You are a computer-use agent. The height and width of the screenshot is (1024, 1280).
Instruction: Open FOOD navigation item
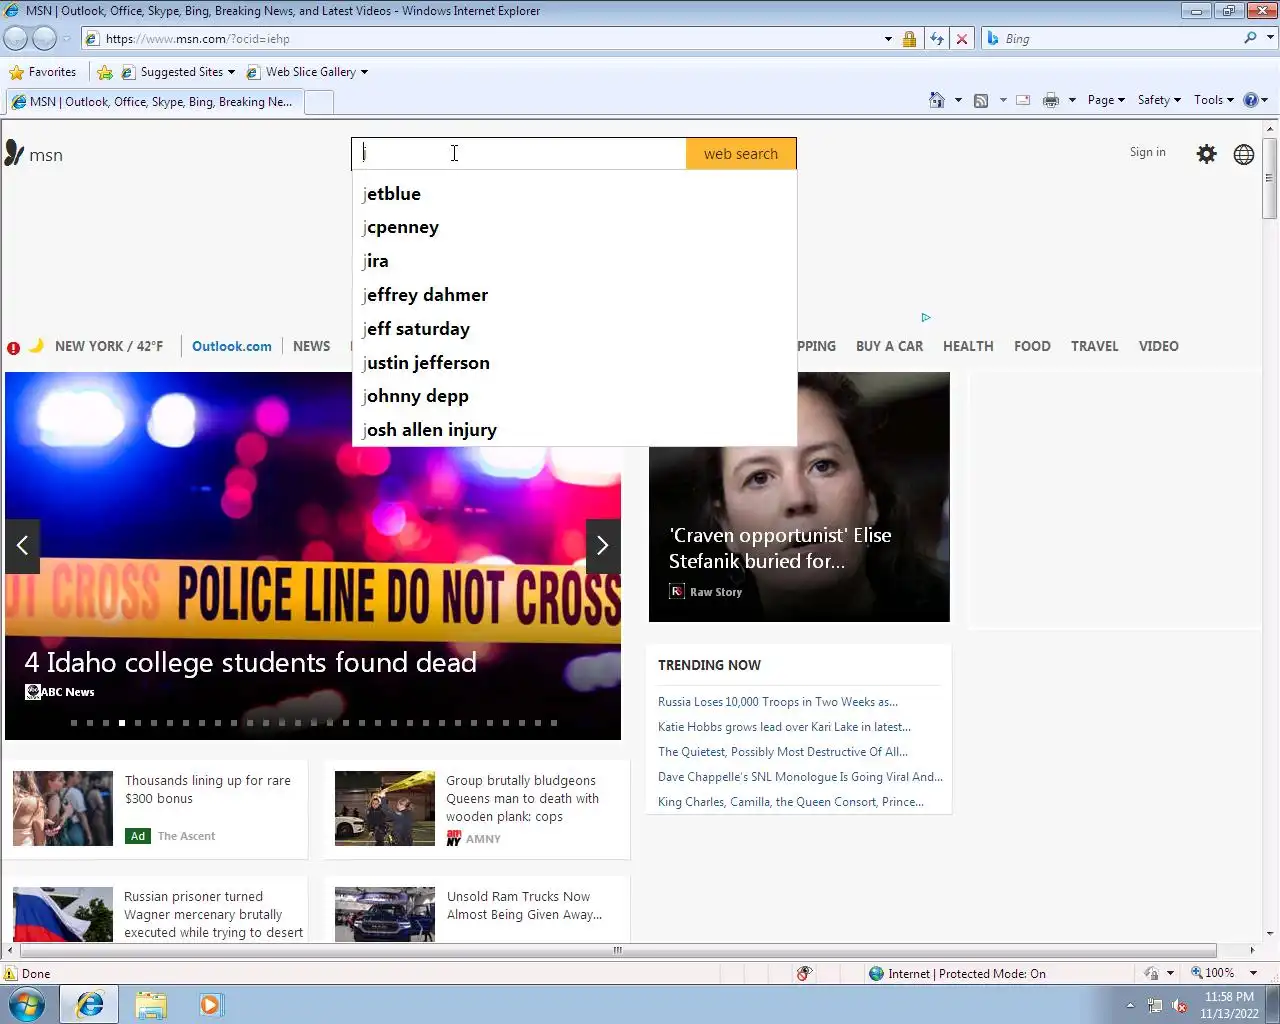coord(1032,346)
